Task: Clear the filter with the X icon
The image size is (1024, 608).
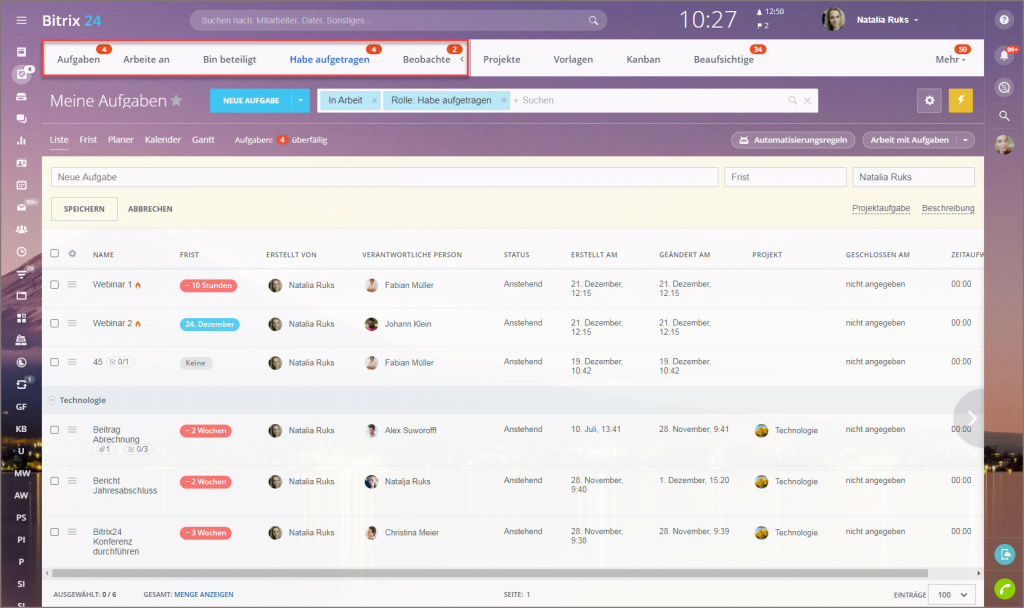Action: (x=807, y=101)
